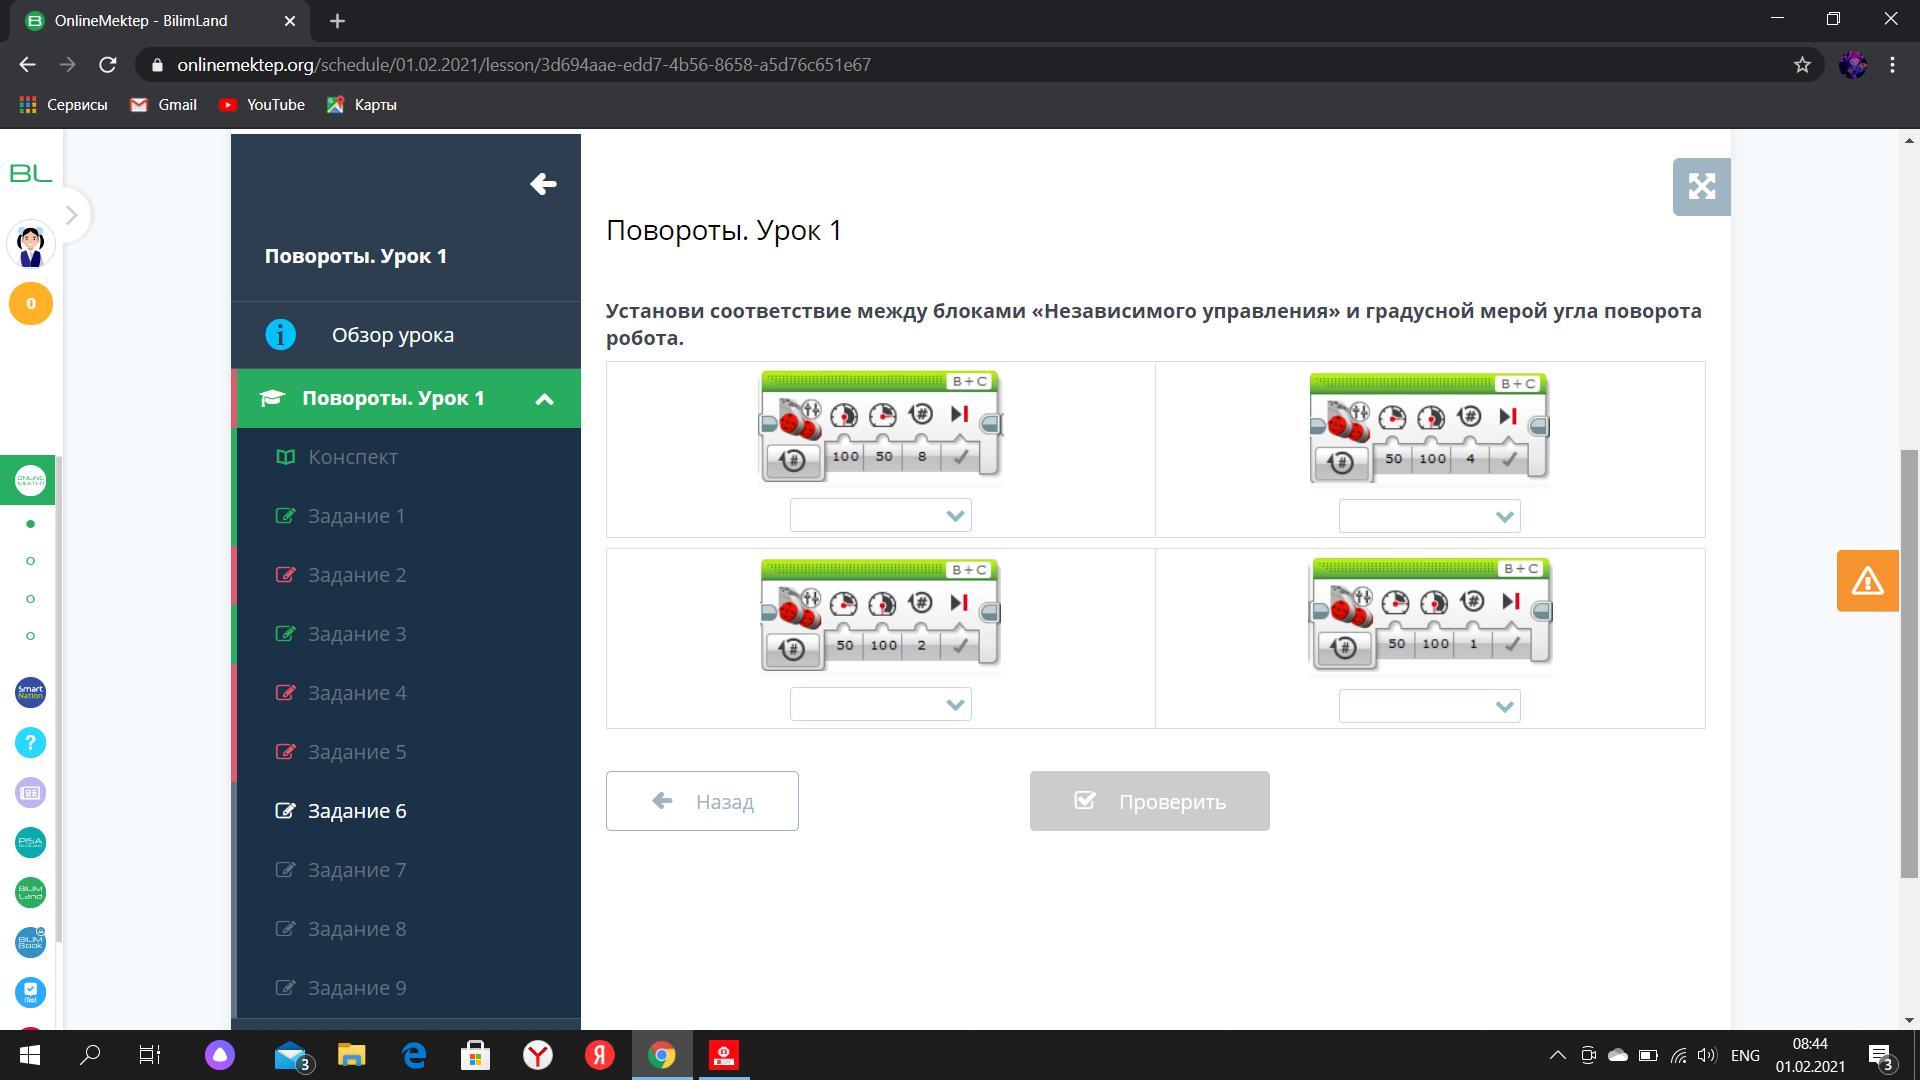Click the Проверить button
Viewport: 1920px width, 1080px height.
1149,801
